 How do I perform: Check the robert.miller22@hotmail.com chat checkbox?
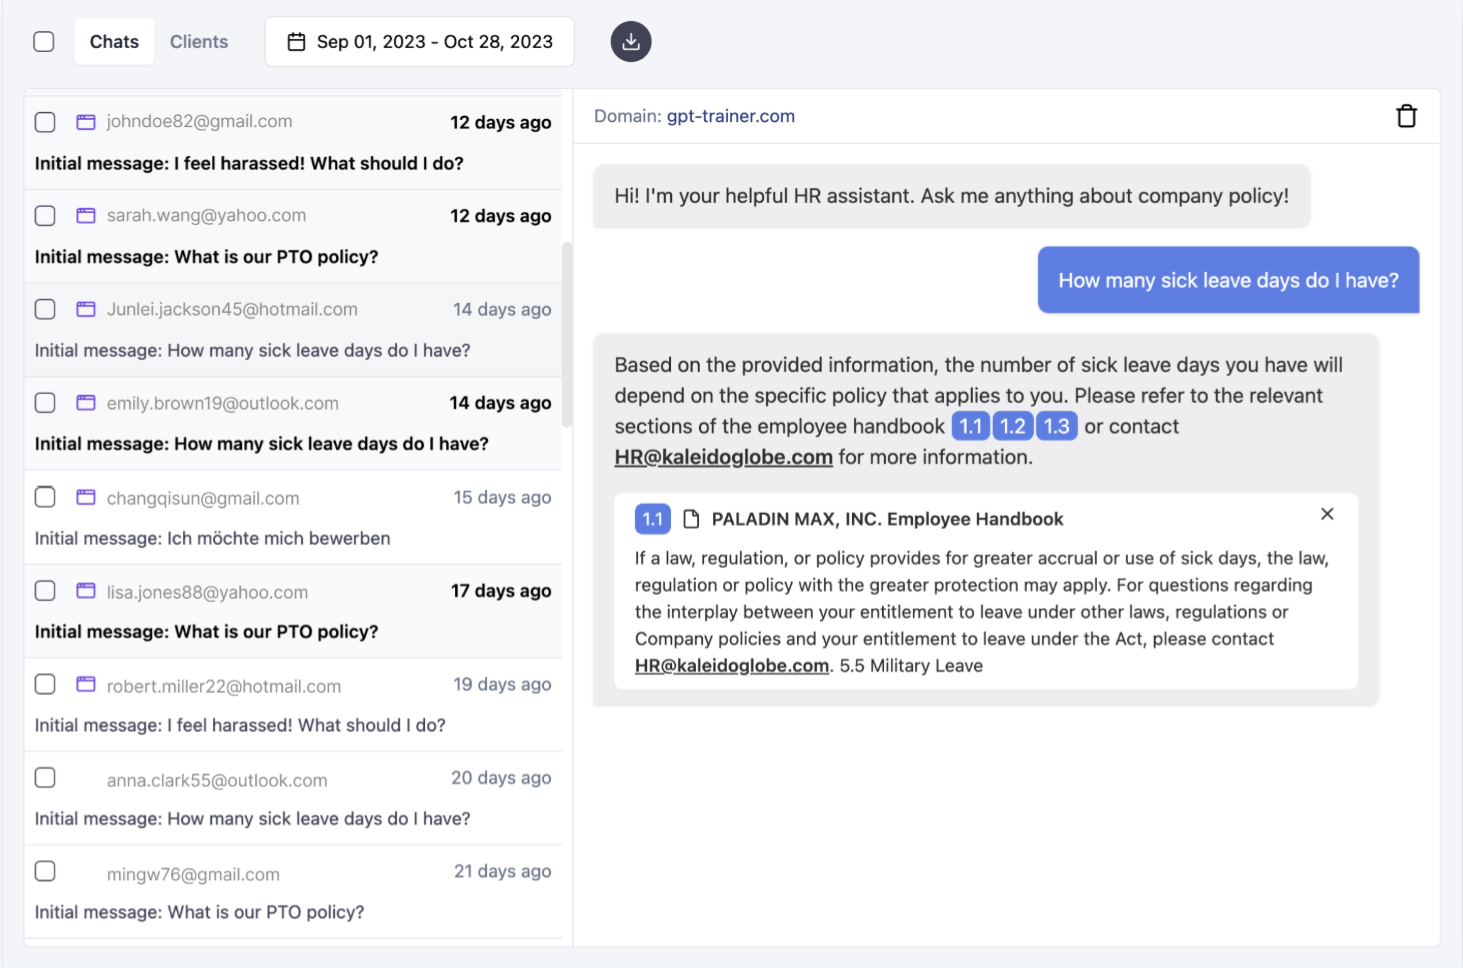pos(45,684)
